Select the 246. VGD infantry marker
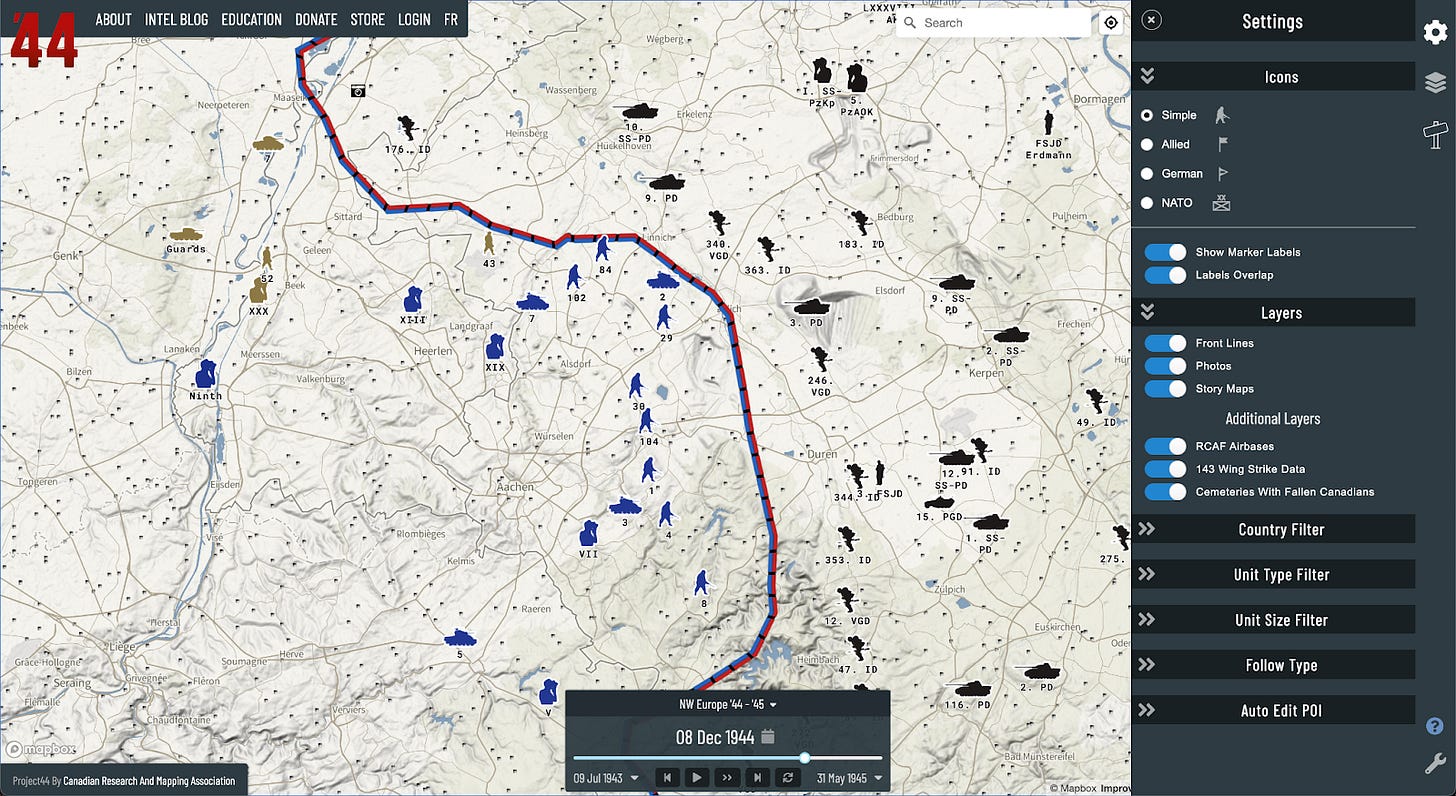Image resolution: width=1456 pixels, height=796 pixels. [821, 358]
